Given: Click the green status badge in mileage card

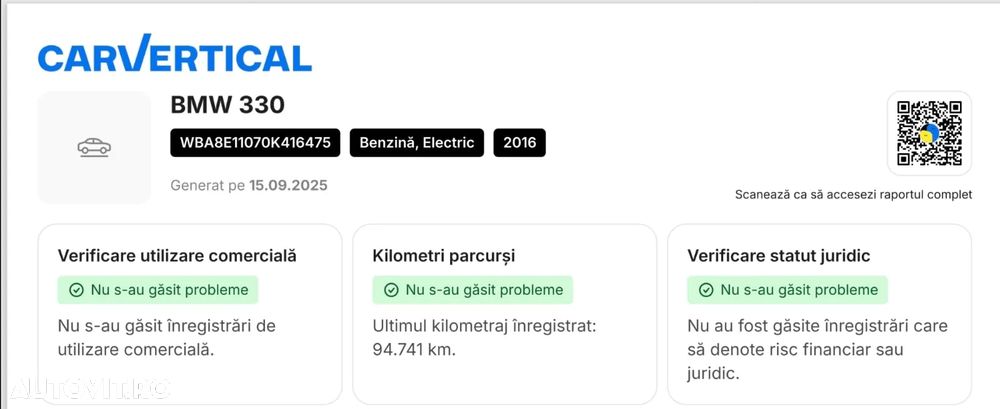Looking at the screenshot, I should click(x=473, y=290).
